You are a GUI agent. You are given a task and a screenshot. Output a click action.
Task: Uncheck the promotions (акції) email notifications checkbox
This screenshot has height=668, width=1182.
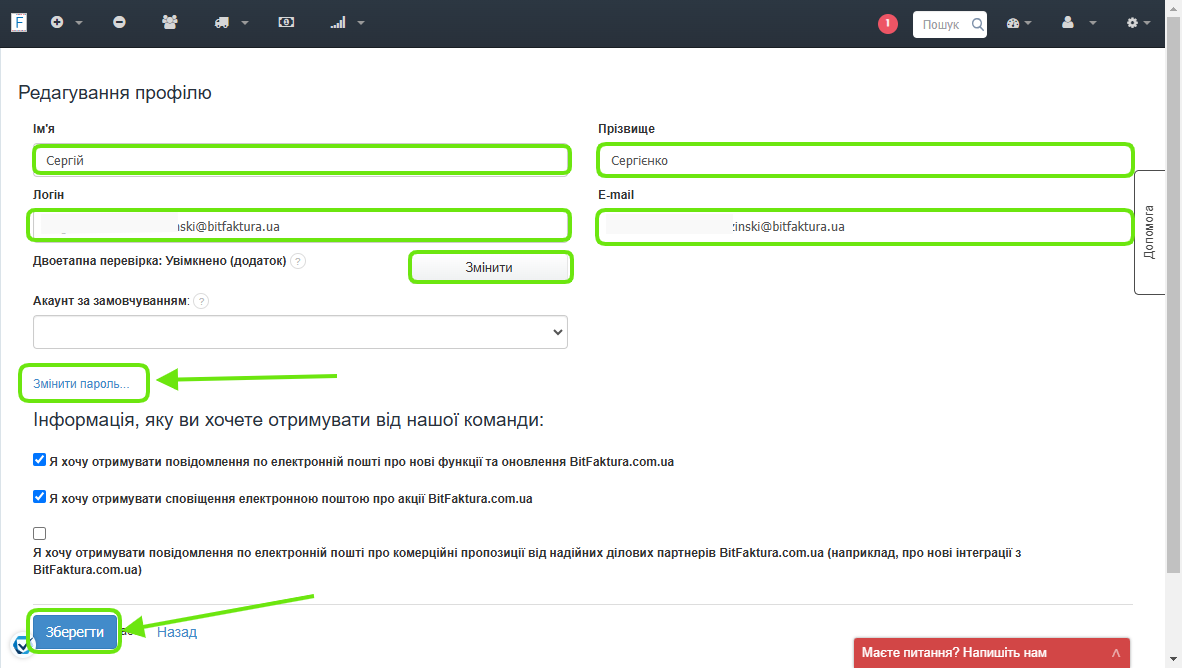[x=39, y=497]
